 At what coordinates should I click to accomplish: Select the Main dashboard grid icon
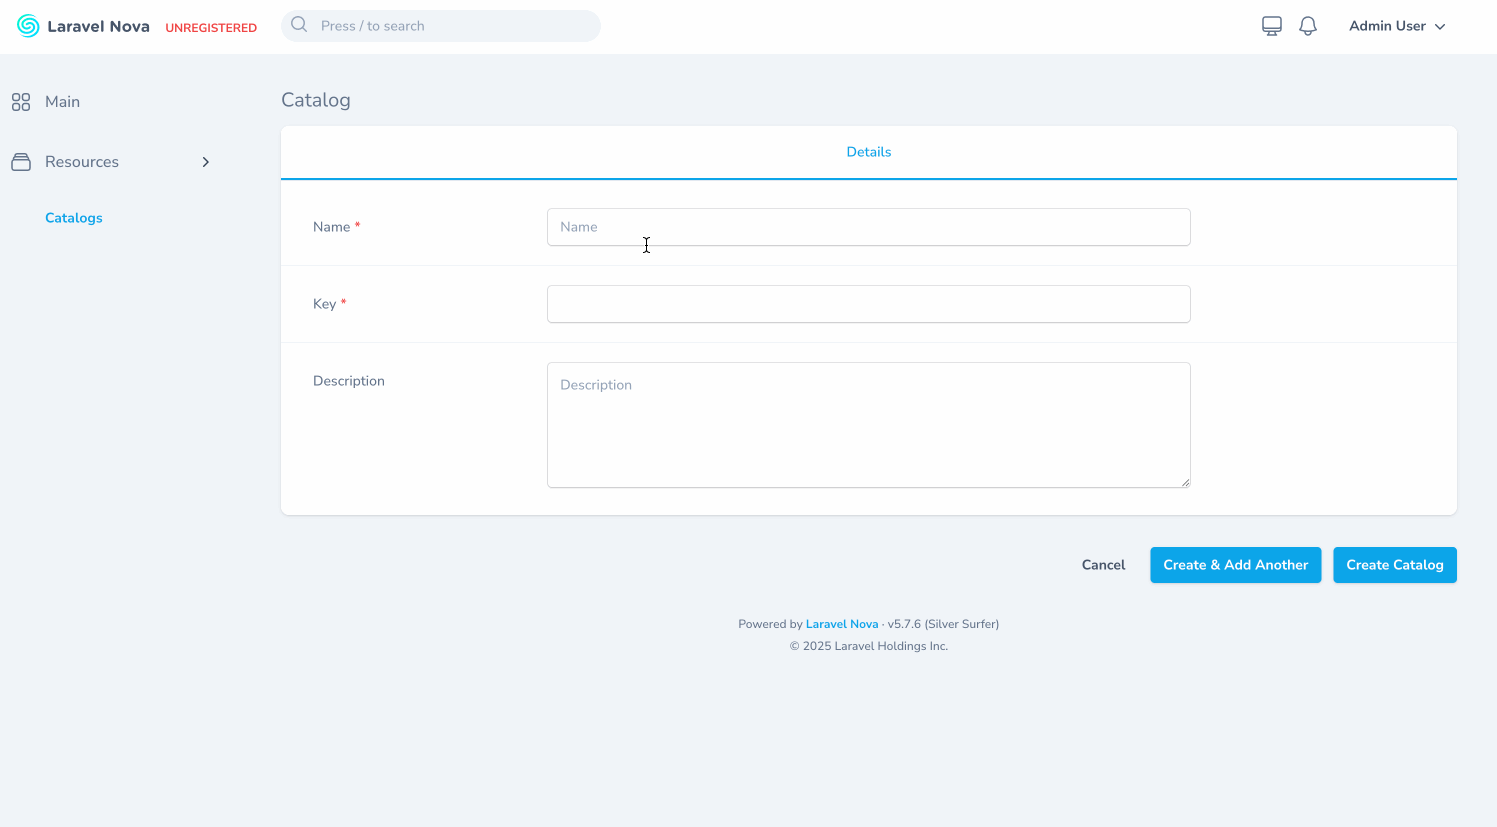(x=21, y=101)
